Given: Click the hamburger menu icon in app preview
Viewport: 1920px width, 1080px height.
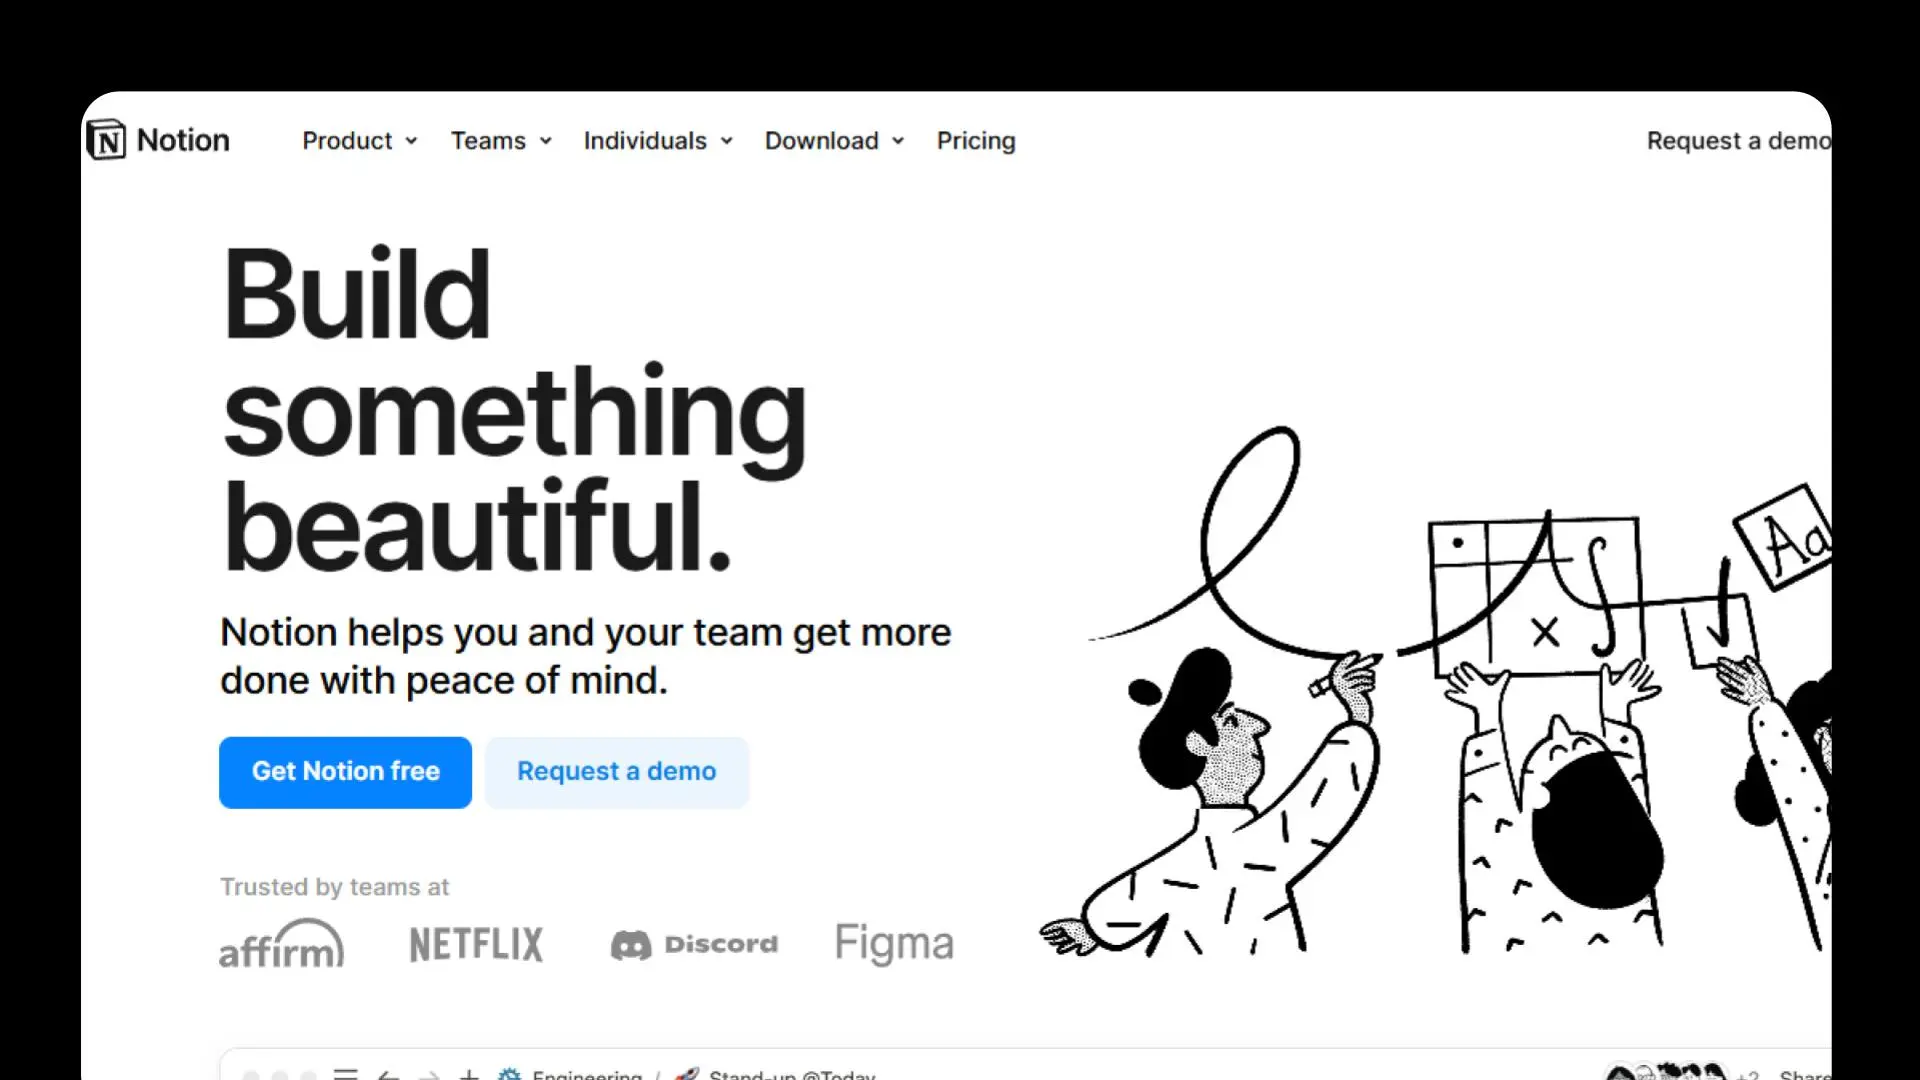Looking at the screenshot, I should (345, 1073).
